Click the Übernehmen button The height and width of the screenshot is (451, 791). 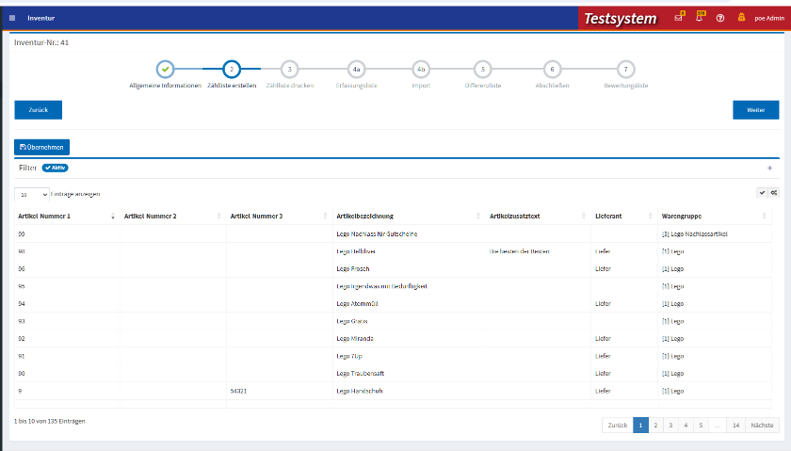(42, 147)
